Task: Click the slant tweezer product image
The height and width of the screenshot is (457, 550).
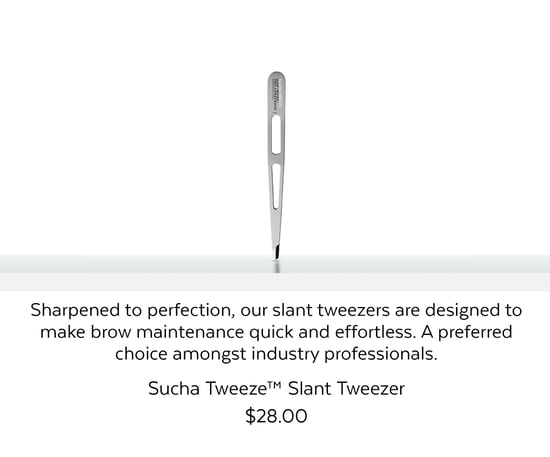Action: point(276,166)
